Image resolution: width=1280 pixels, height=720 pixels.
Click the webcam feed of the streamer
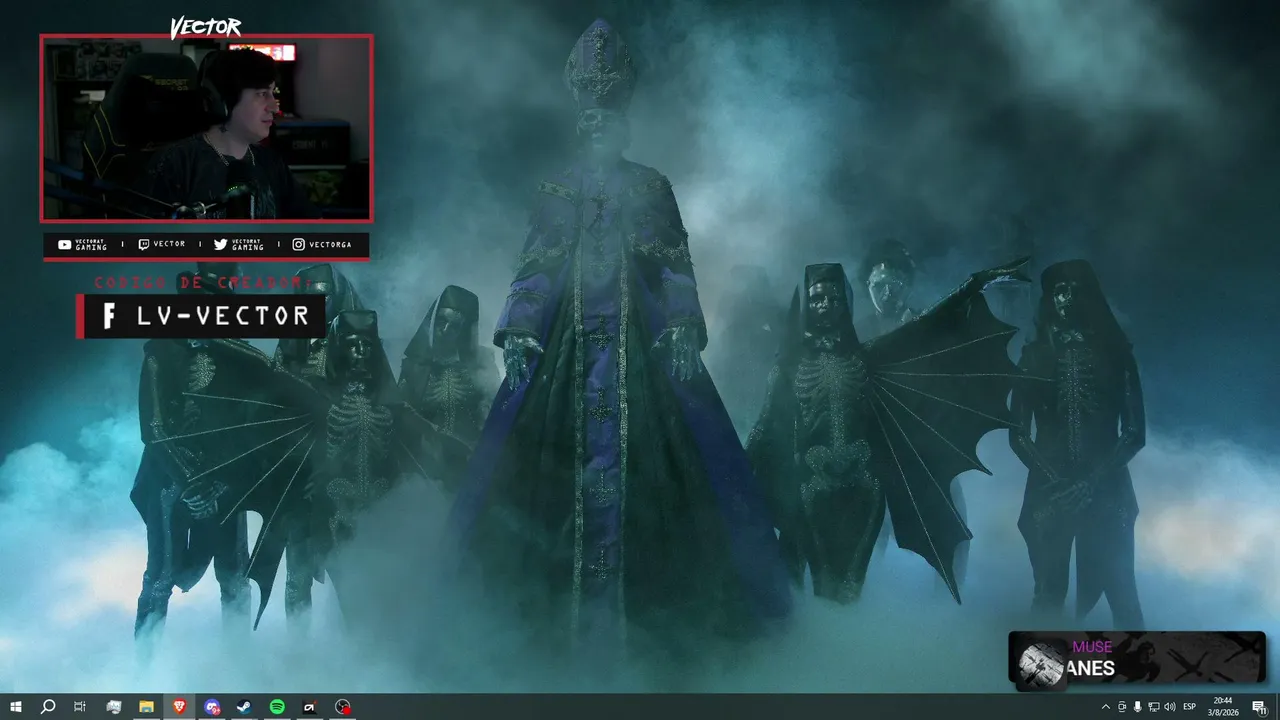[x=206, y=128]
